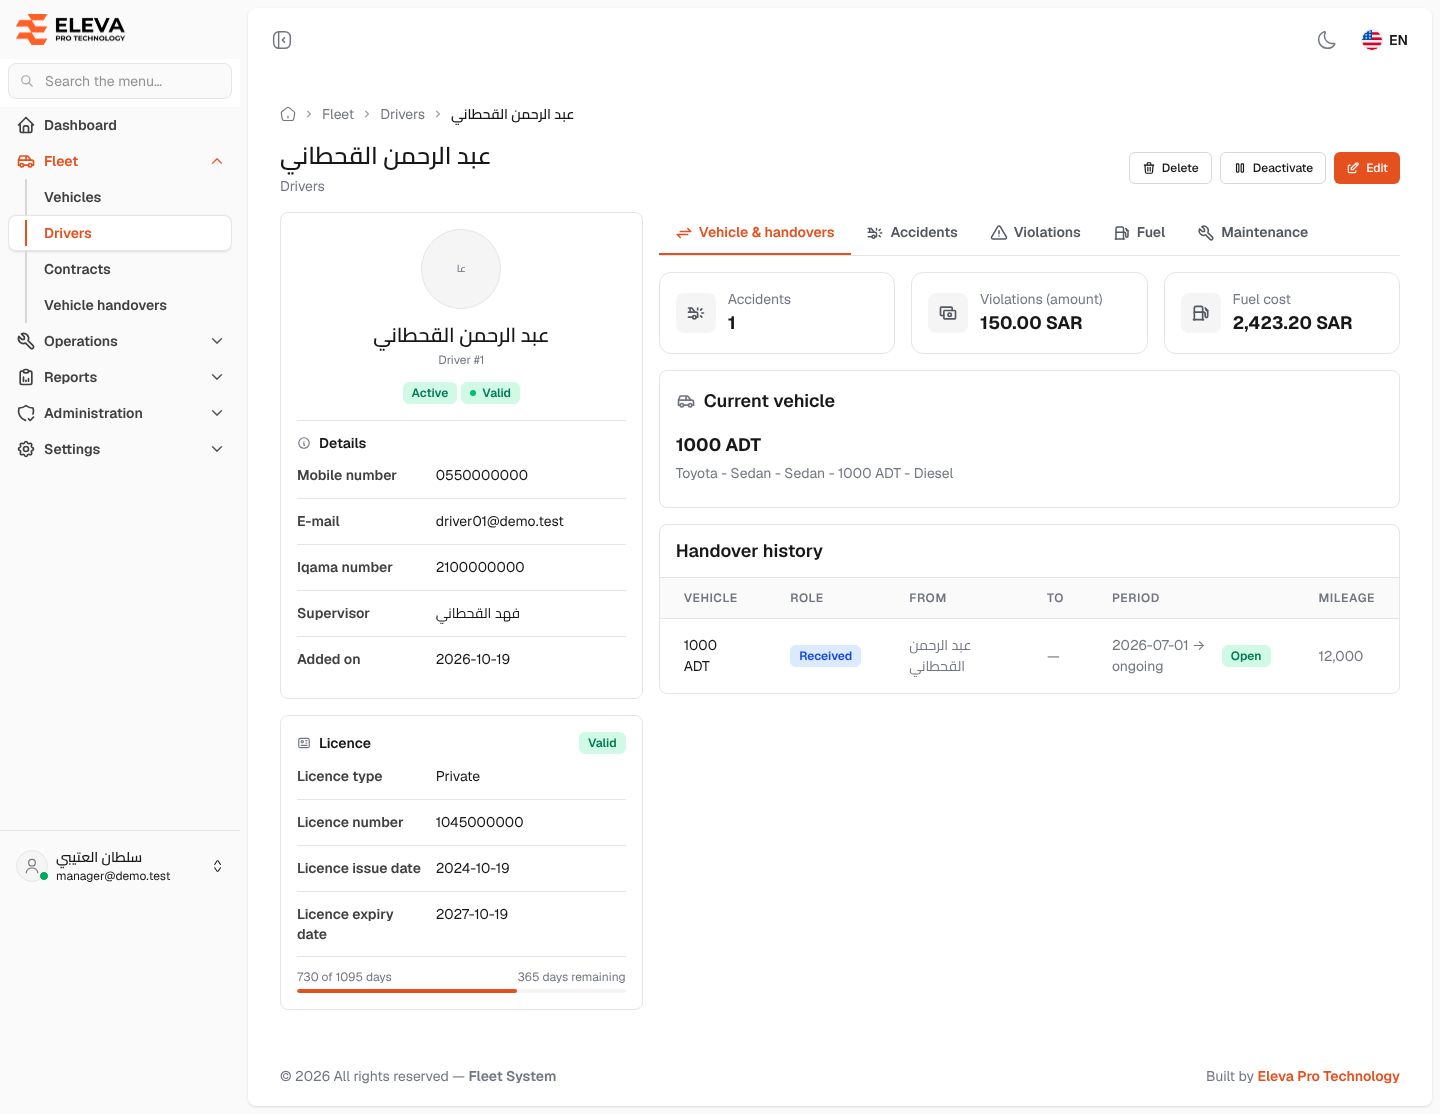
Task: Collapse the Fleet menu chevron
Action: 217,161
